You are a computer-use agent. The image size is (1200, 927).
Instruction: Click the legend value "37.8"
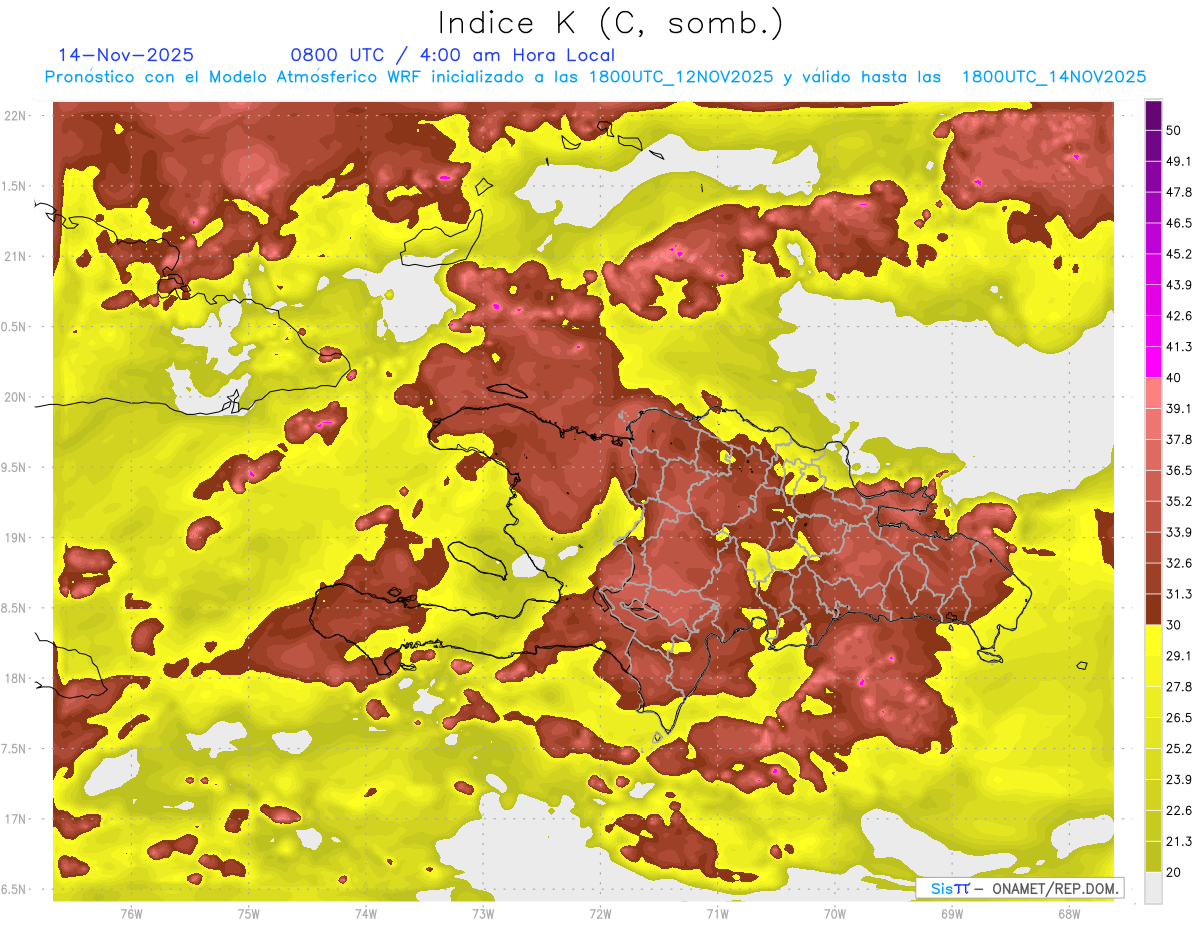coord(1178,440)
